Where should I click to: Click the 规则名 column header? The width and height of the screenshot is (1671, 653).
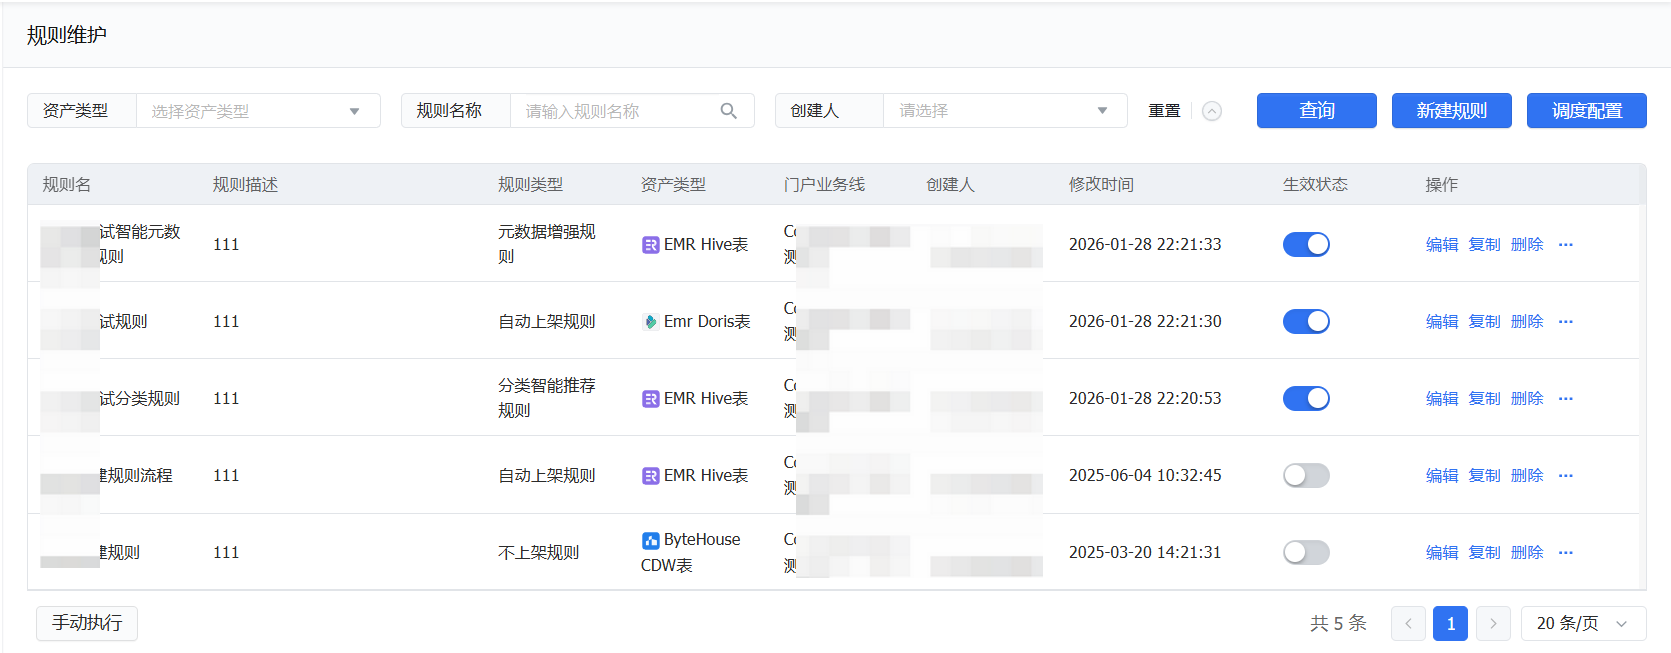click(x=67, y=185)
